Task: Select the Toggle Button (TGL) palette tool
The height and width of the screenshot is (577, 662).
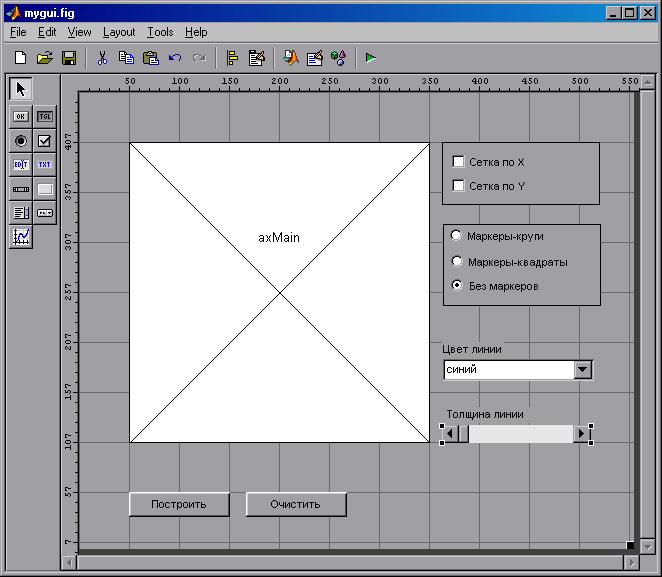Action: (44, 116)
